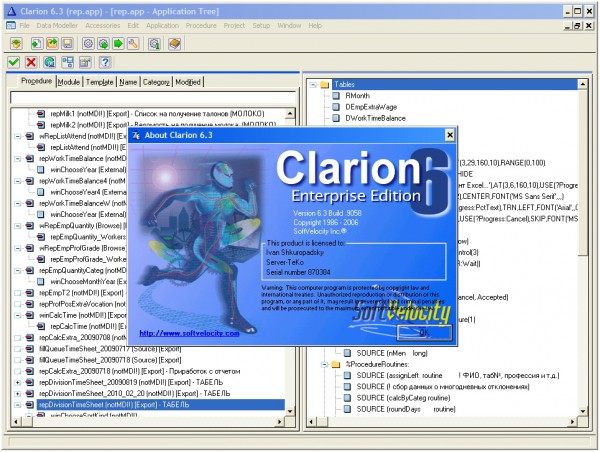Click the green arrow Run icon

(118, 44)
